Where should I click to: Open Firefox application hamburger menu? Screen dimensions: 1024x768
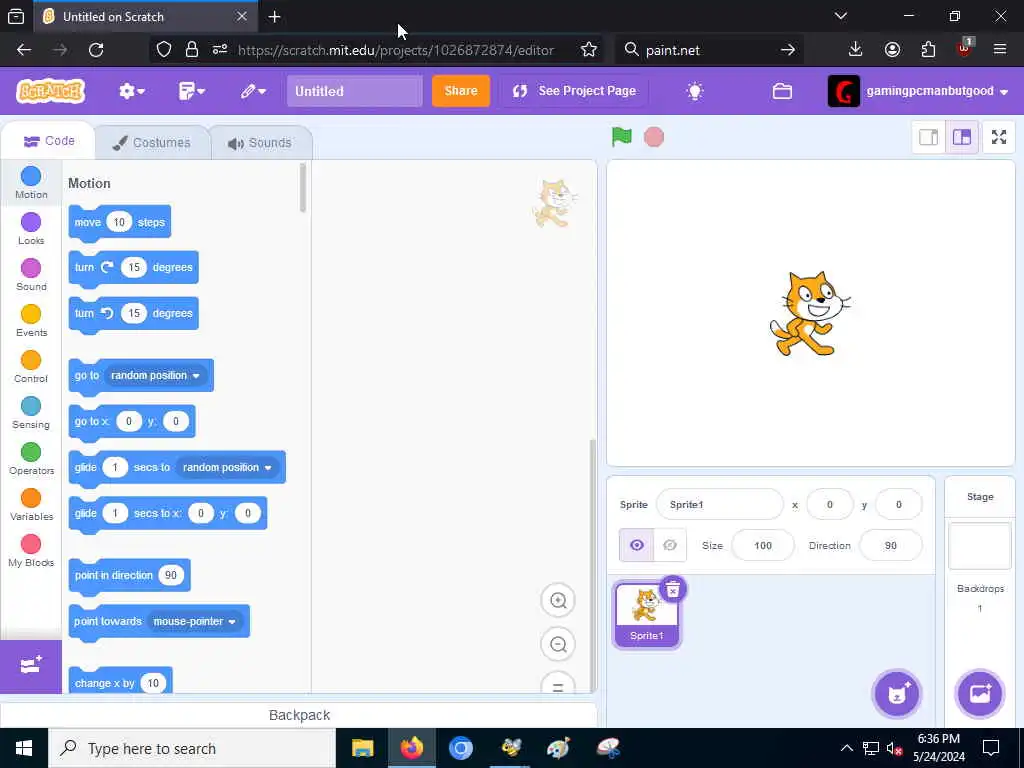999,50
